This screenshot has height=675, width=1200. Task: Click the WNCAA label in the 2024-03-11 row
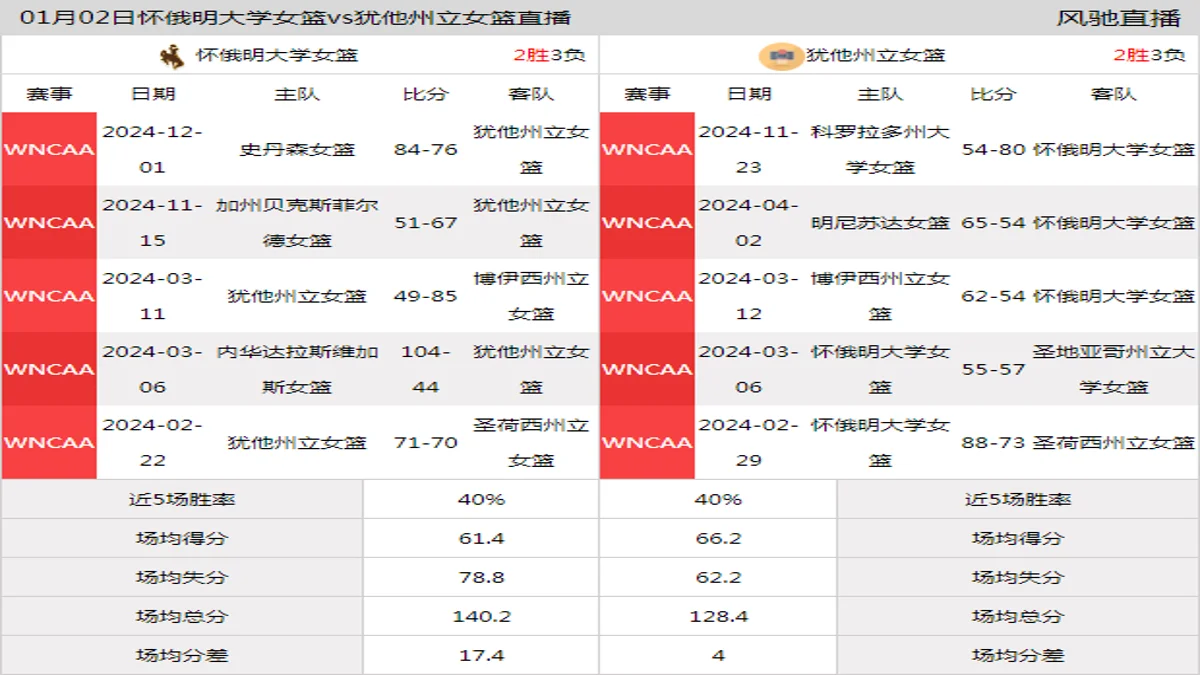pos(49,295)
